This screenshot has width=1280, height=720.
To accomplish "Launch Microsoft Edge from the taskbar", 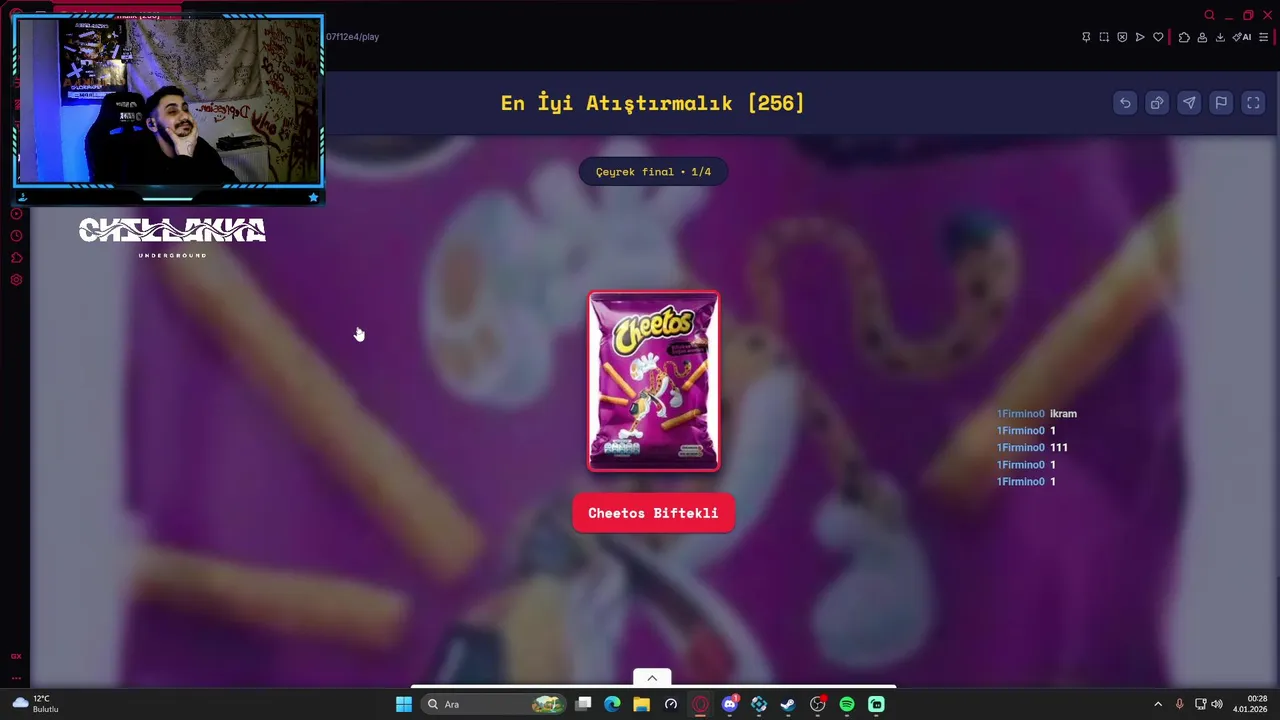I will 613,704.
